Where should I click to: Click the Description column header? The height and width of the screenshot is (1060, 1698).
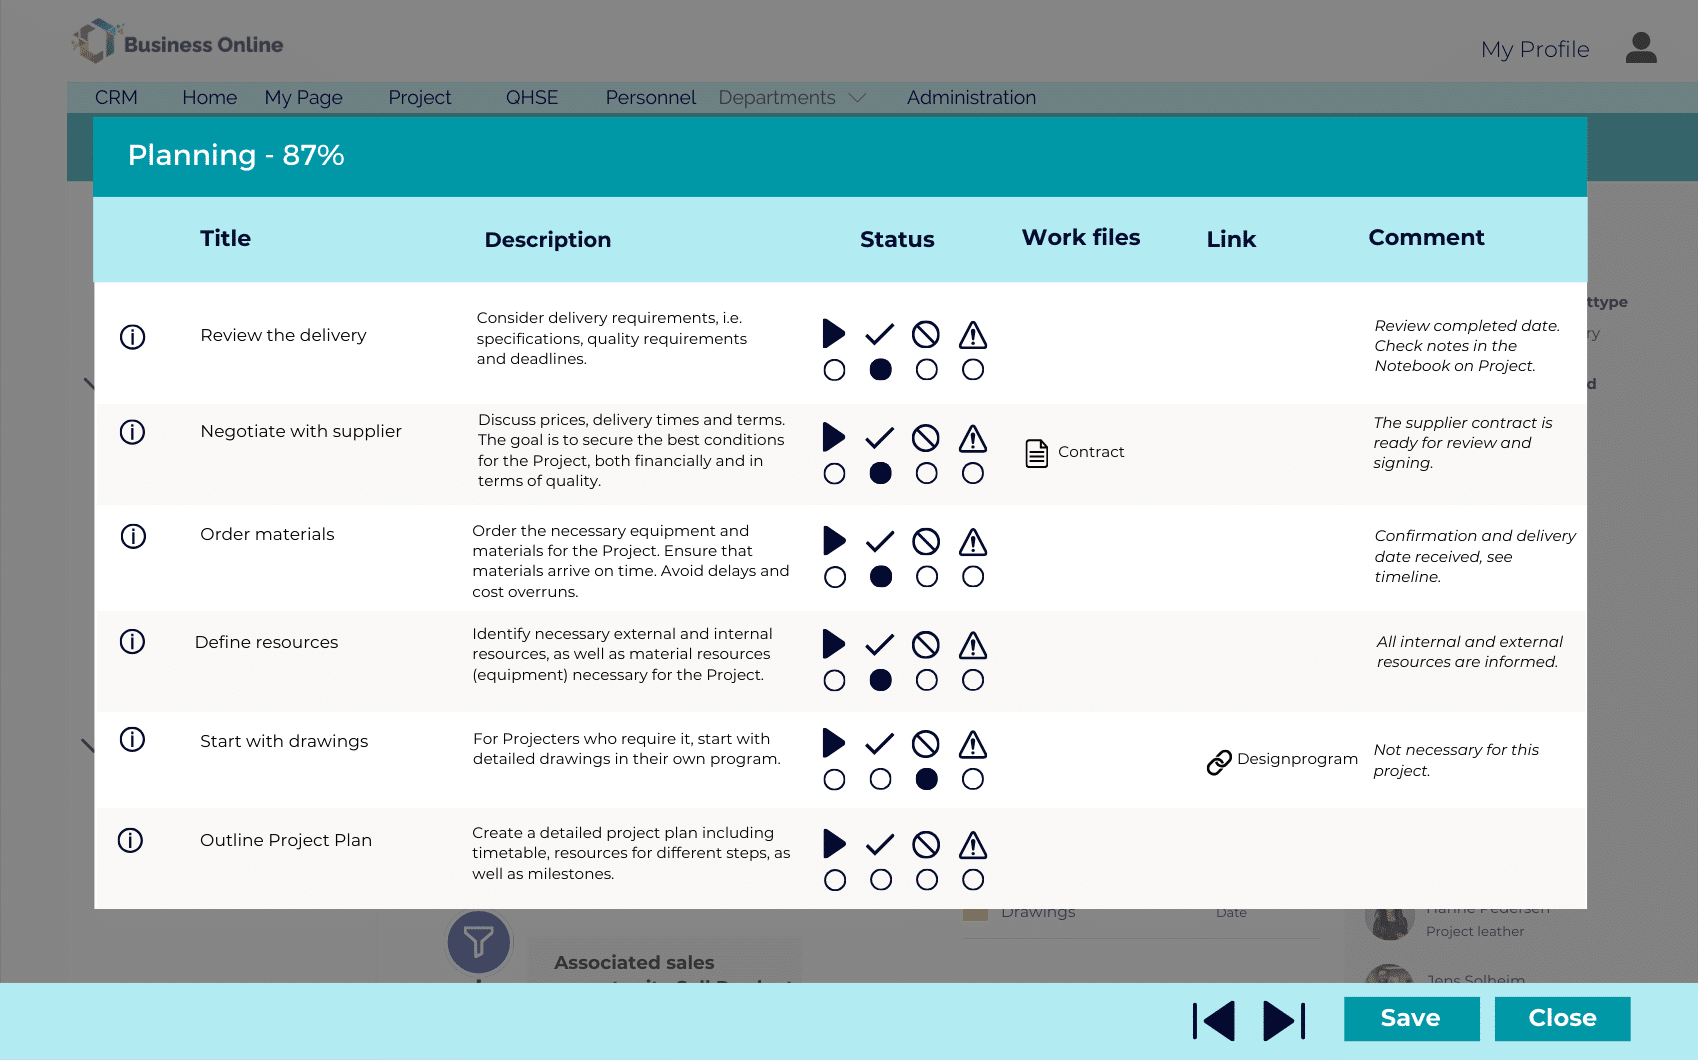[x=548, y=240]
